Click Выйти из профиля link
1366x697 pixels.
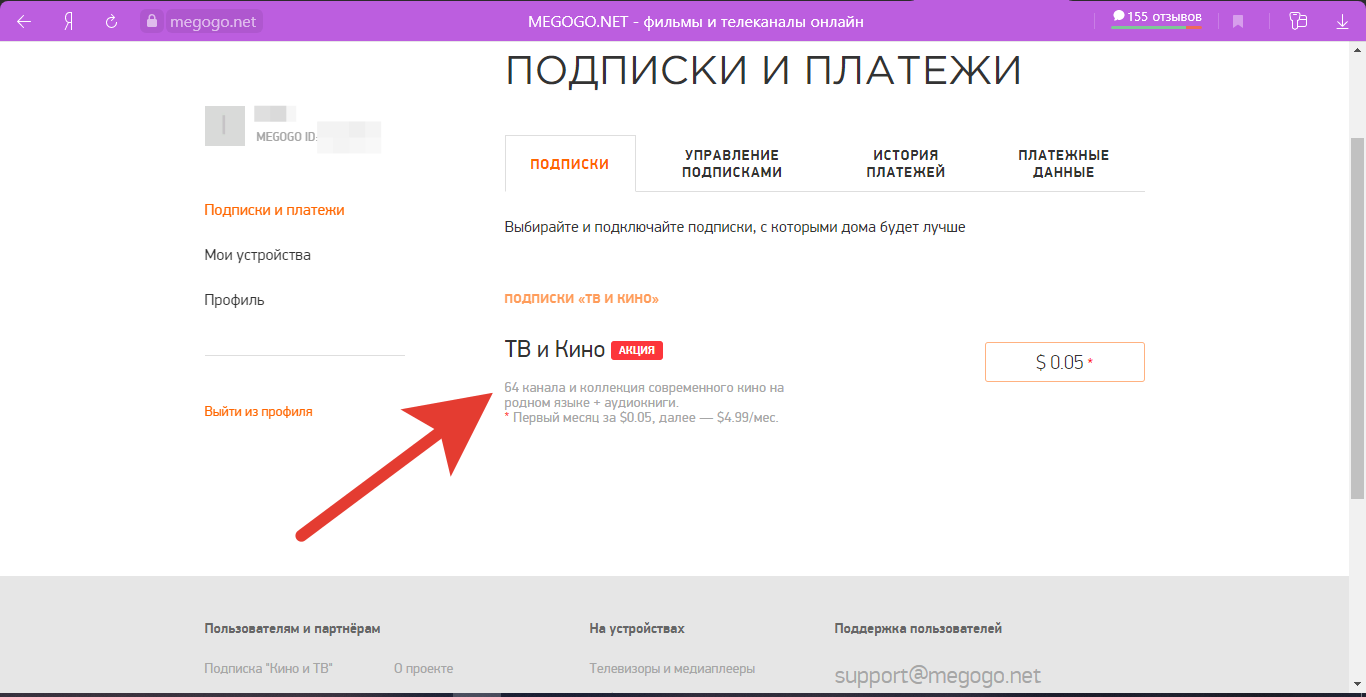pos(258,411)
